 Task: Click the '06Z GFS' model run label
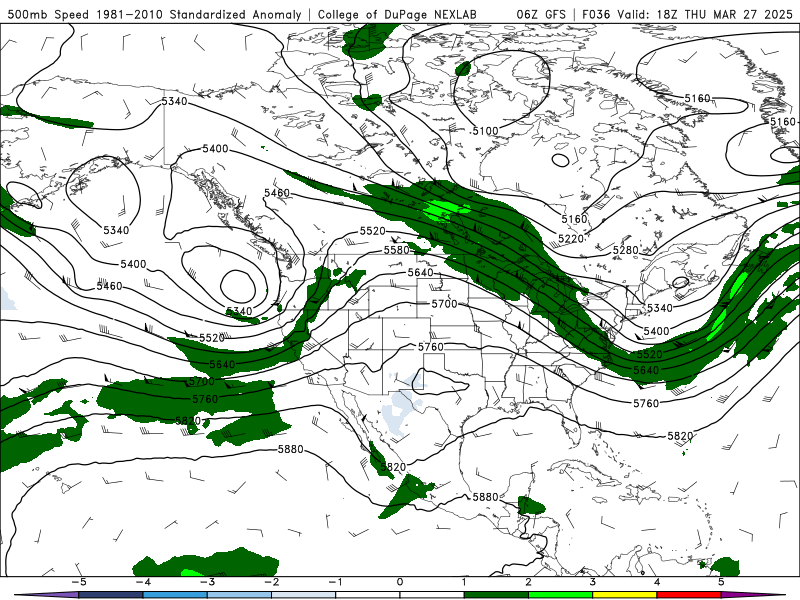541,14
